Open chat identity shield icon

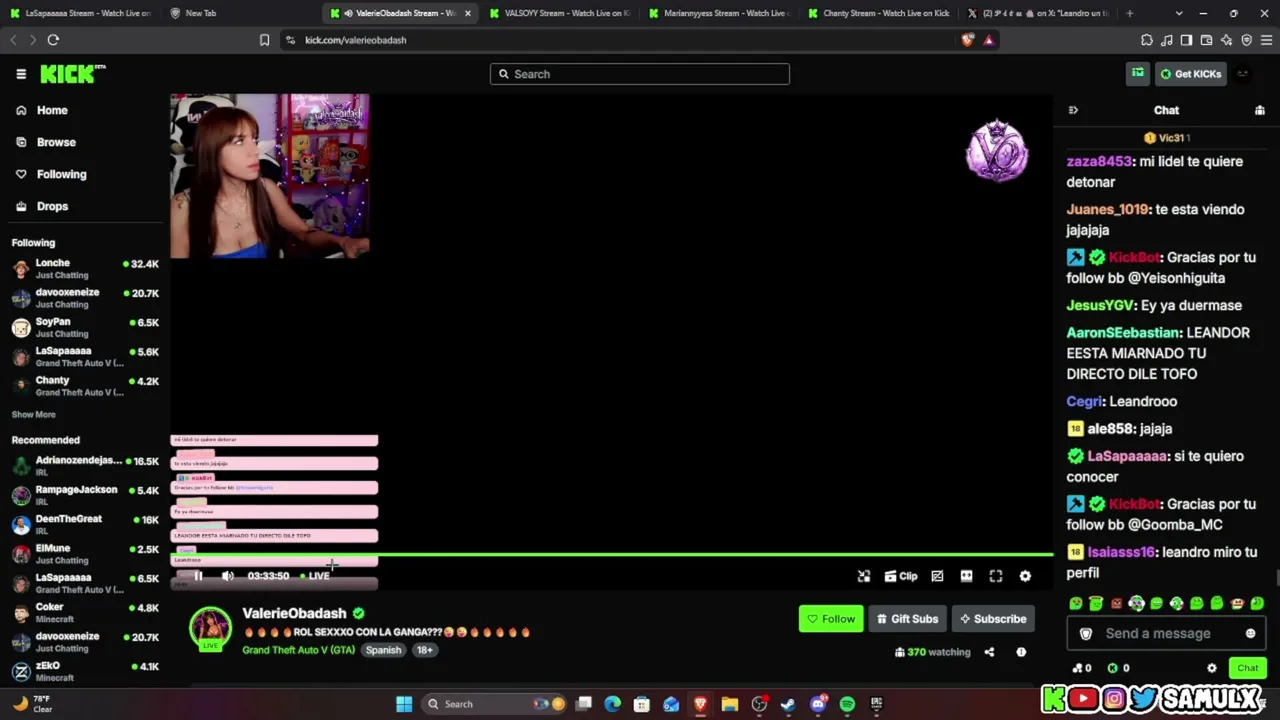(1086, 634)
